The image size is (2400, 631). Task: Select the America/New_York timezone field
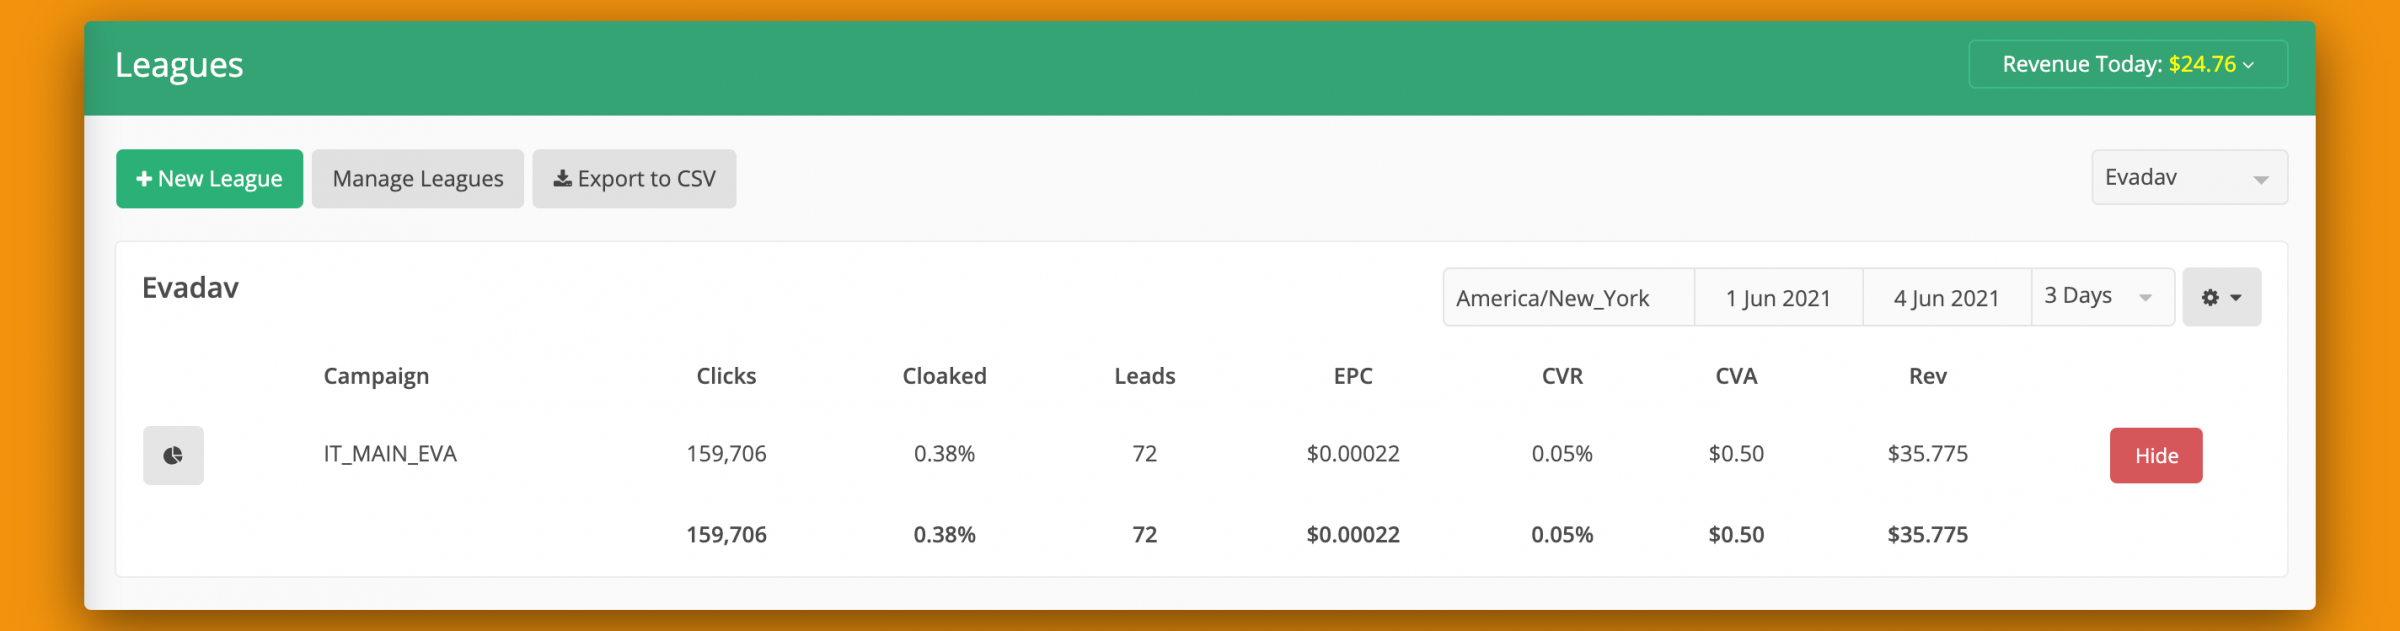point(1569,298)
